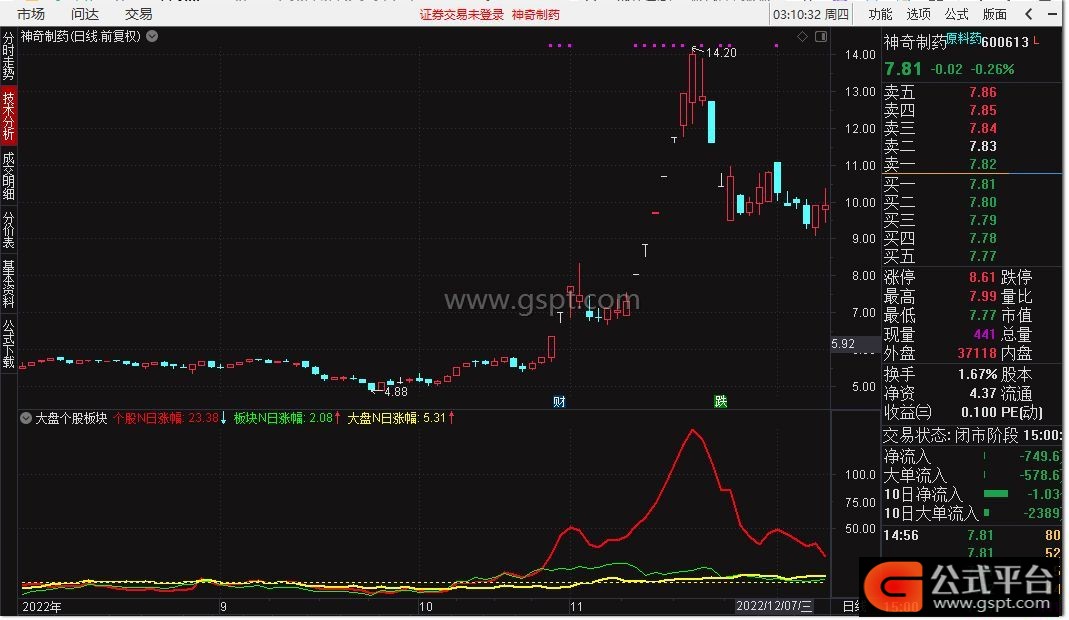Click the 交易状态: 闭市阶段 status line

click(972, 435)
